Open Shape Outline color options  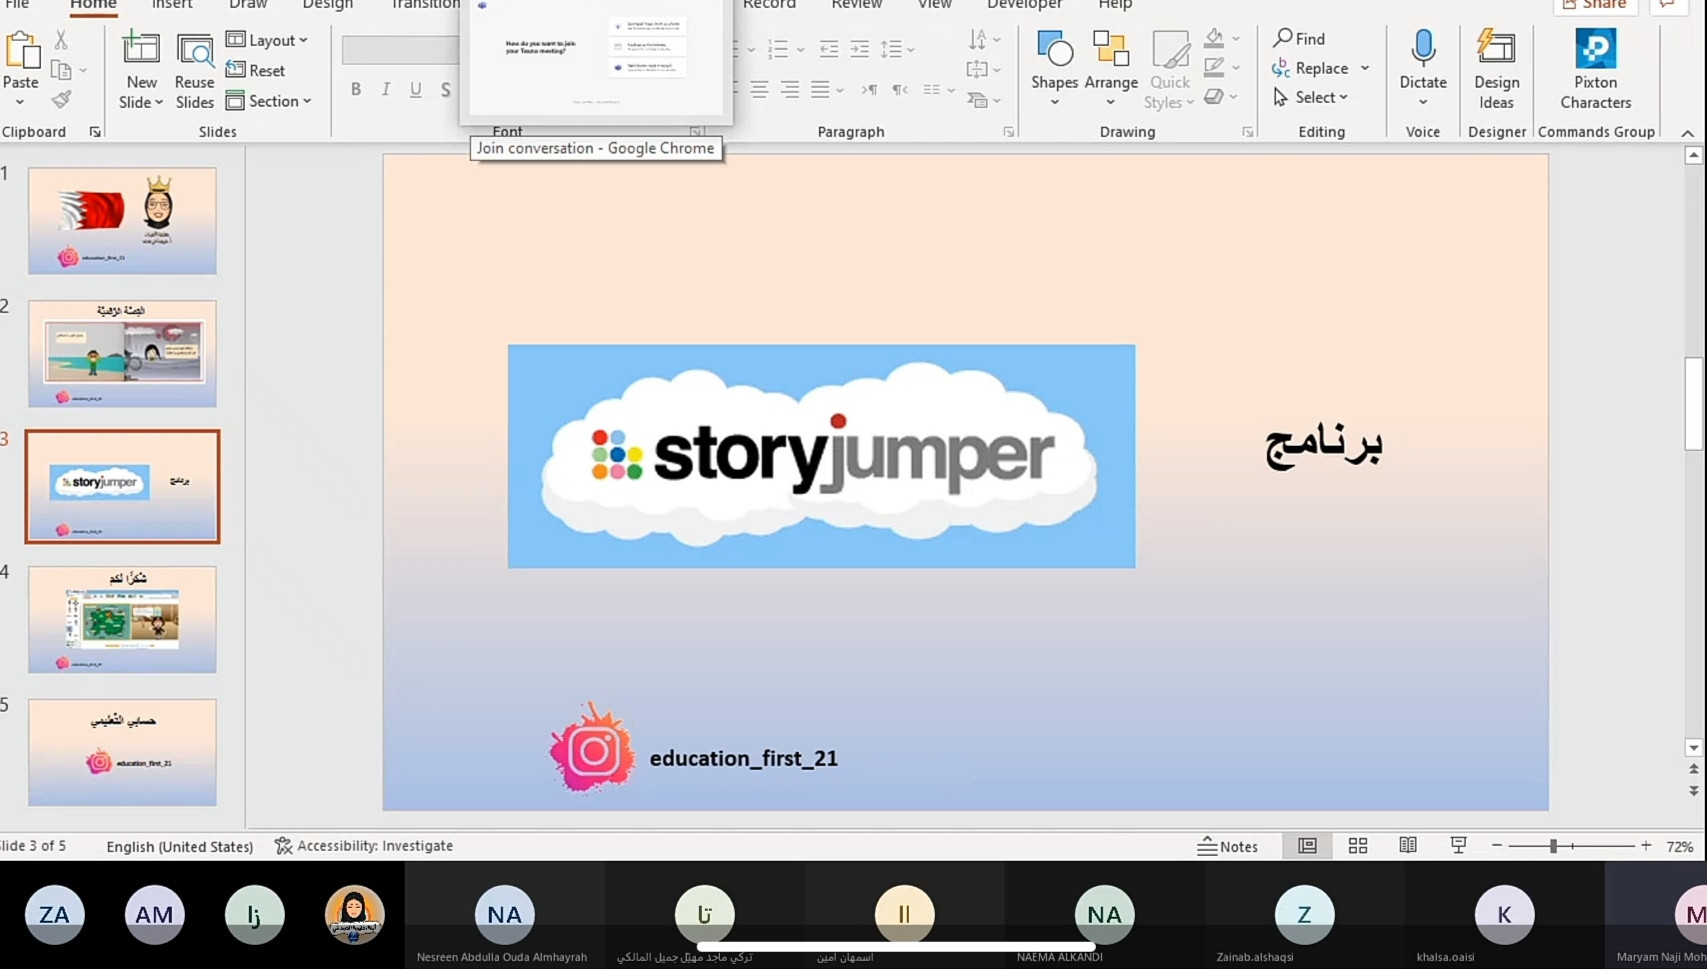point(1221,67)
